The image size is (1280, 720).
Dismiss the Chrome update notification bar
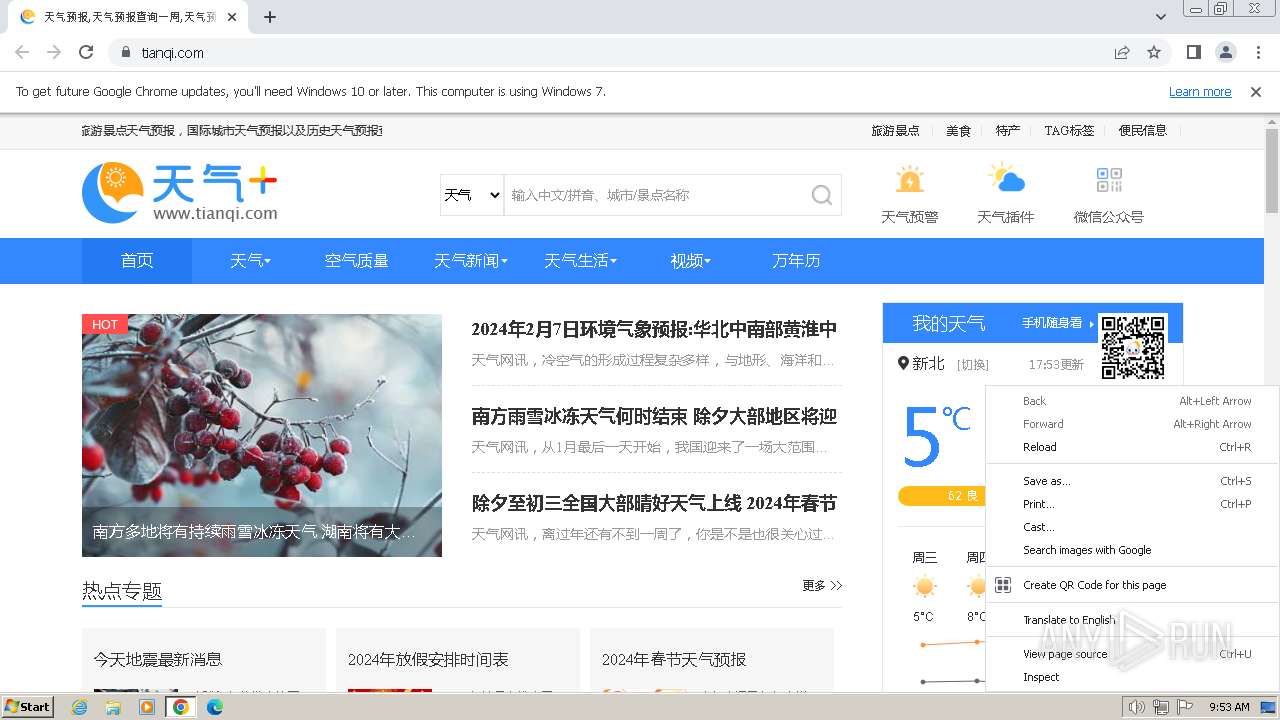pos(1256,91)
